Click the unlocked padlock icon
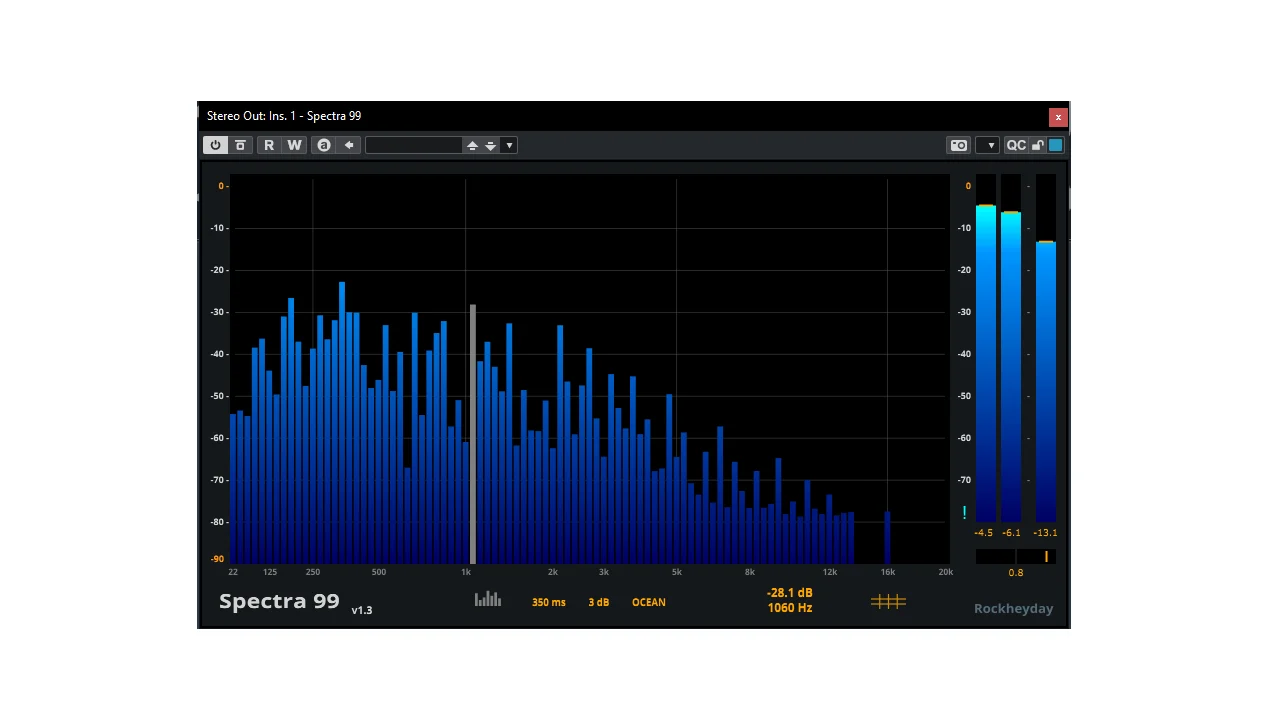The height and width of the screenshot is (720, 1280). (1038, 145)
